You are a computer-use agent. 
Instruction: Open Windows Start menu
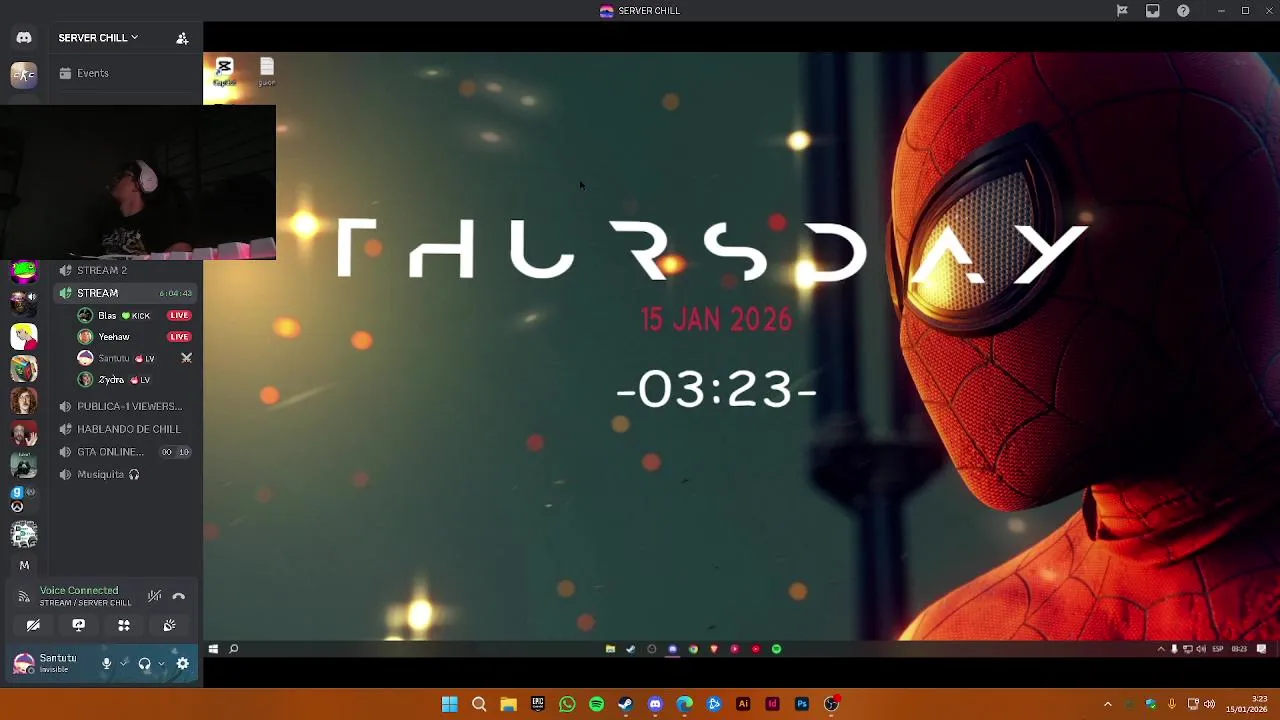(x=450, y=704)
